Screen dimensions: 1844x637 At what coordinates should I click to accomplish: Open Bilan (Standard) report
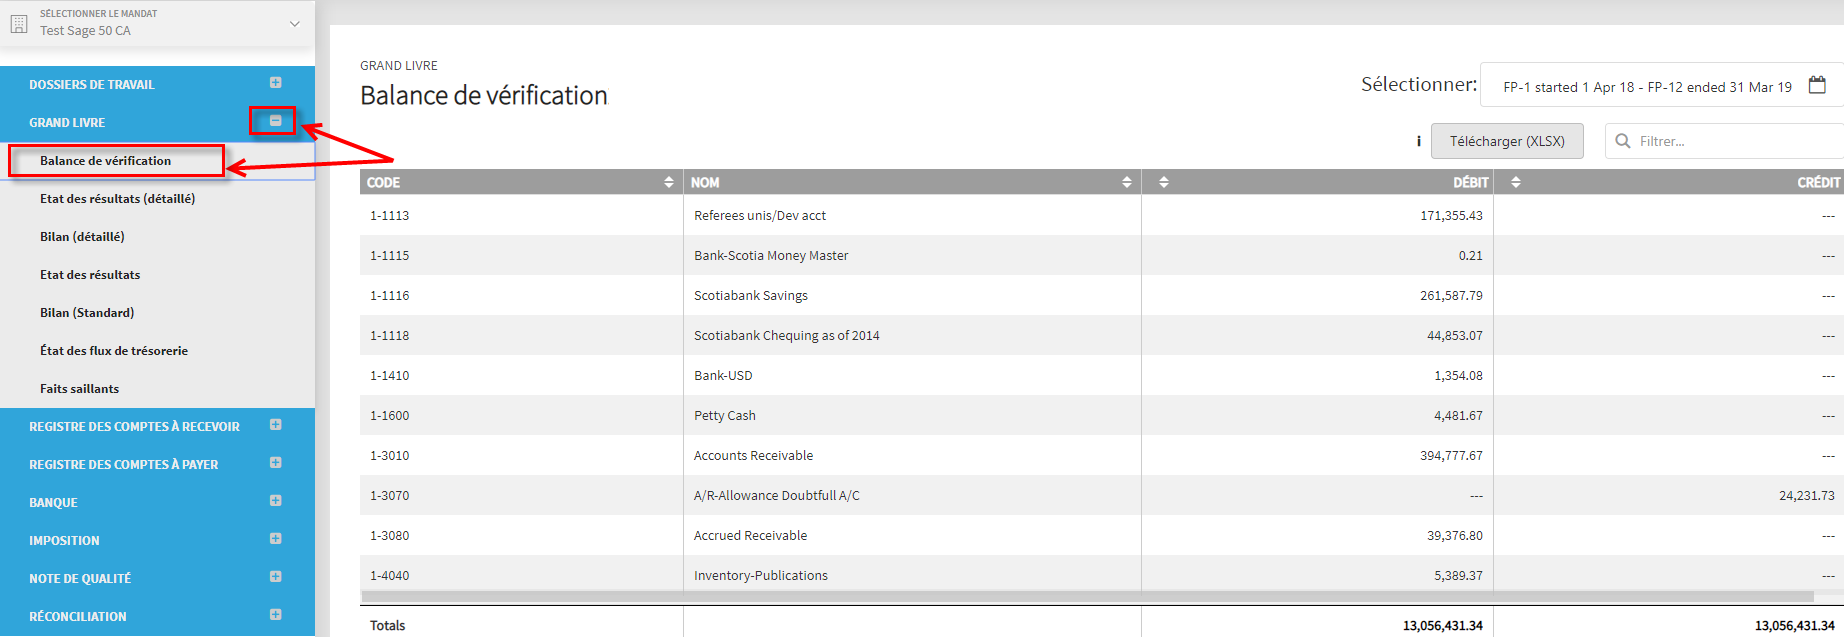click(x=87, y=313)
